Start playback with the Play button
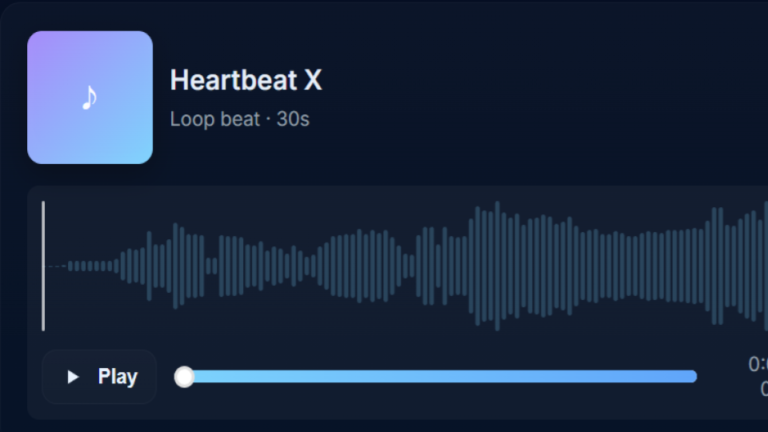The image size is (768, 432). pyautogui.click(x=99, y=377)
